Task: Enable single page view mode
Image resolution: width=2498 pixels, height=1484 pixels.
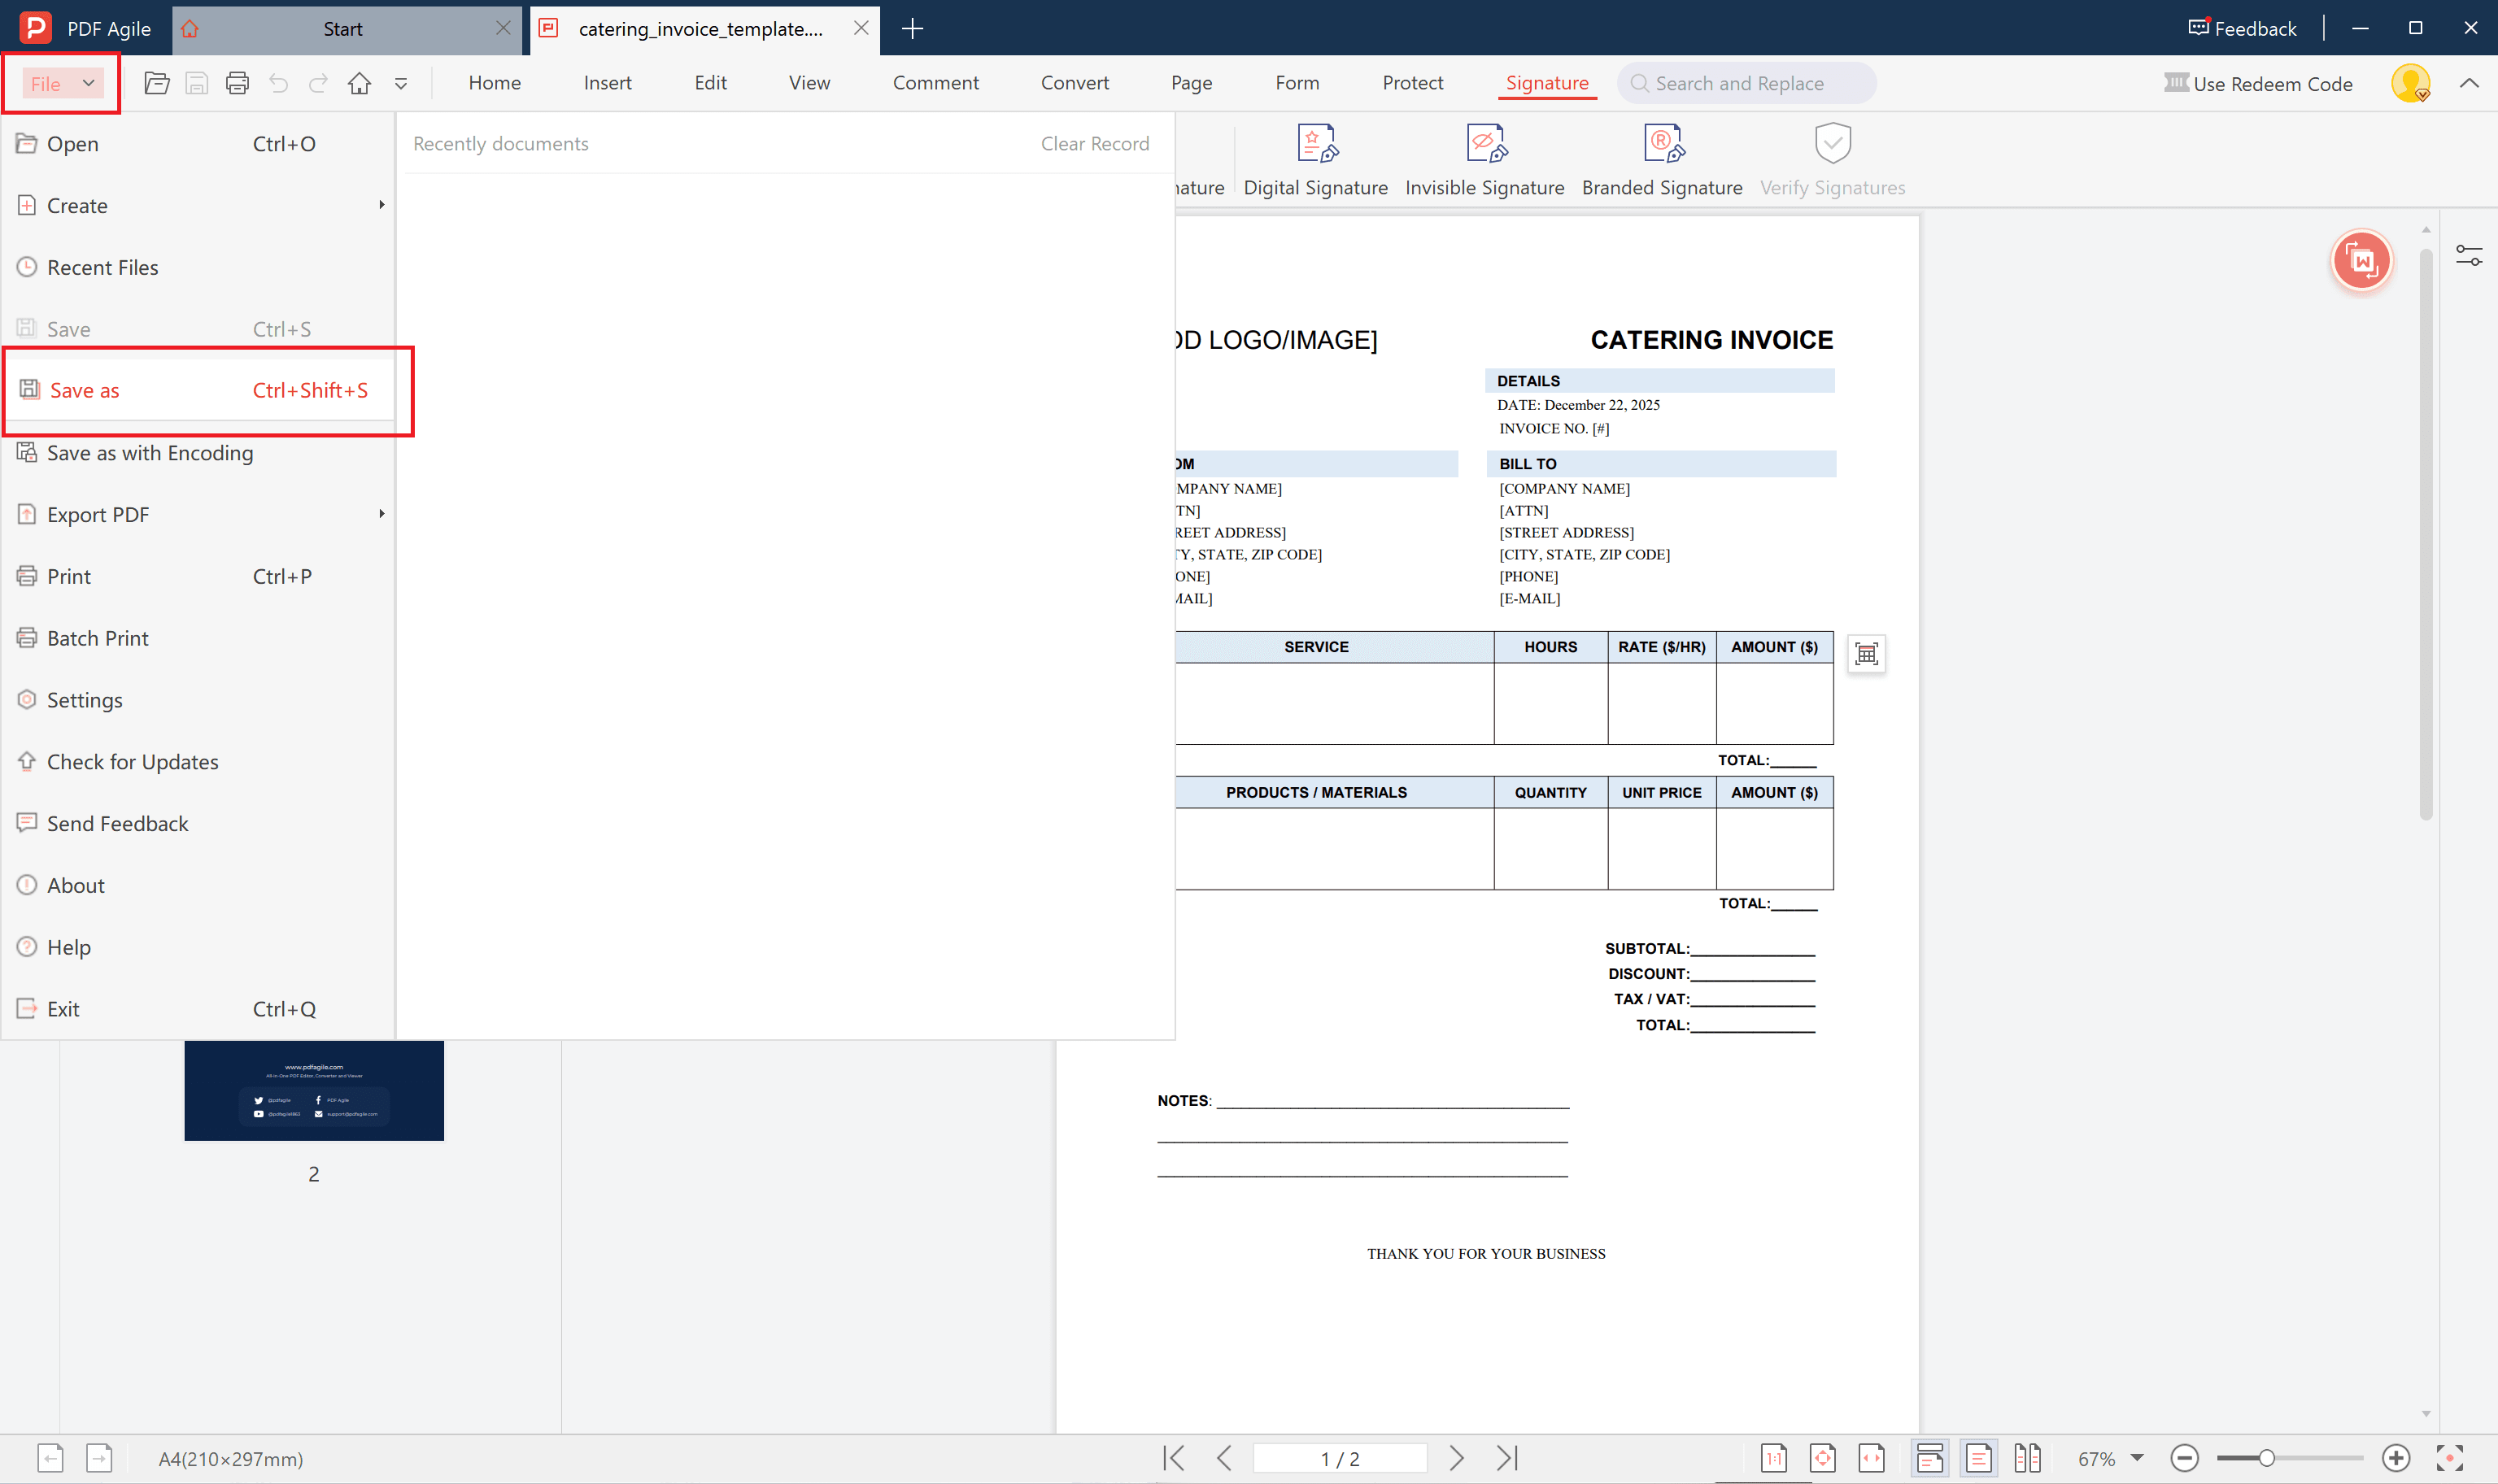Action: pos(1979,1458)
